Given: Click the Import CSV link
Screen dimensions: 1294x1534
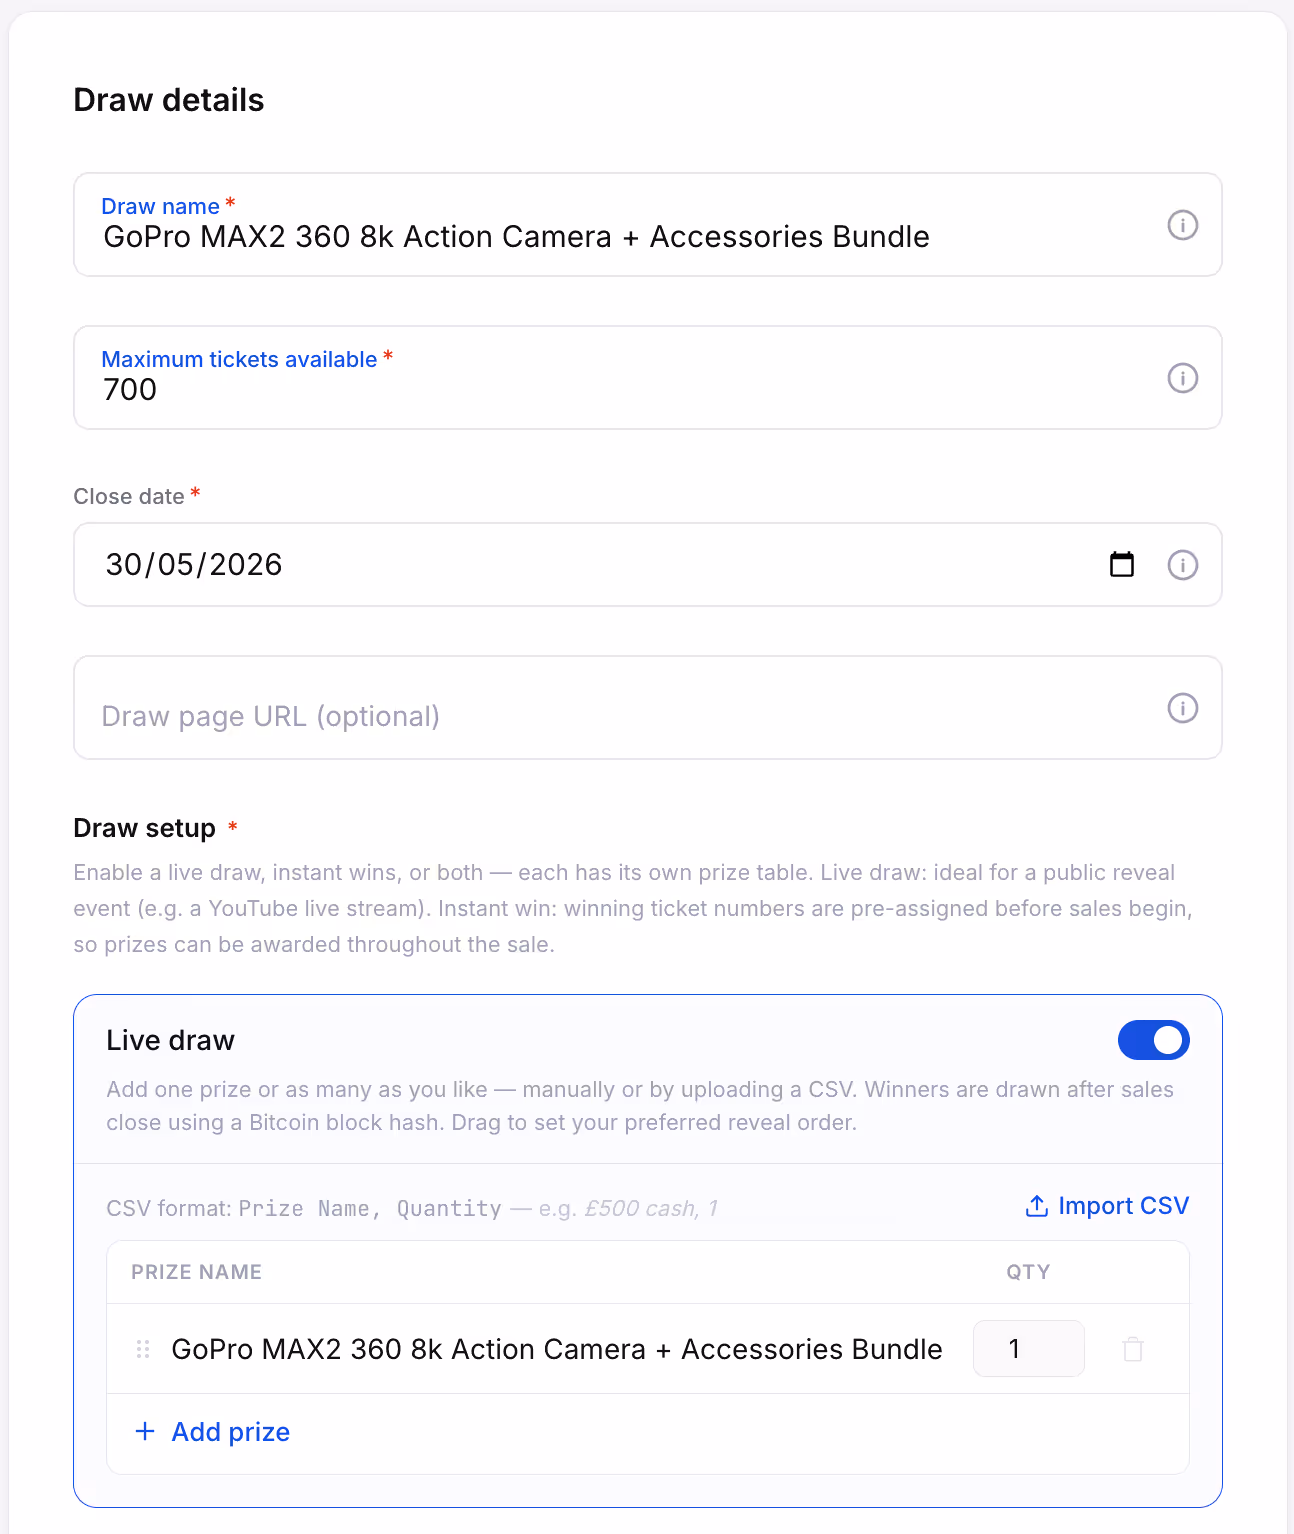Looking at the screenshot, I should (x=1107, y=1206).
